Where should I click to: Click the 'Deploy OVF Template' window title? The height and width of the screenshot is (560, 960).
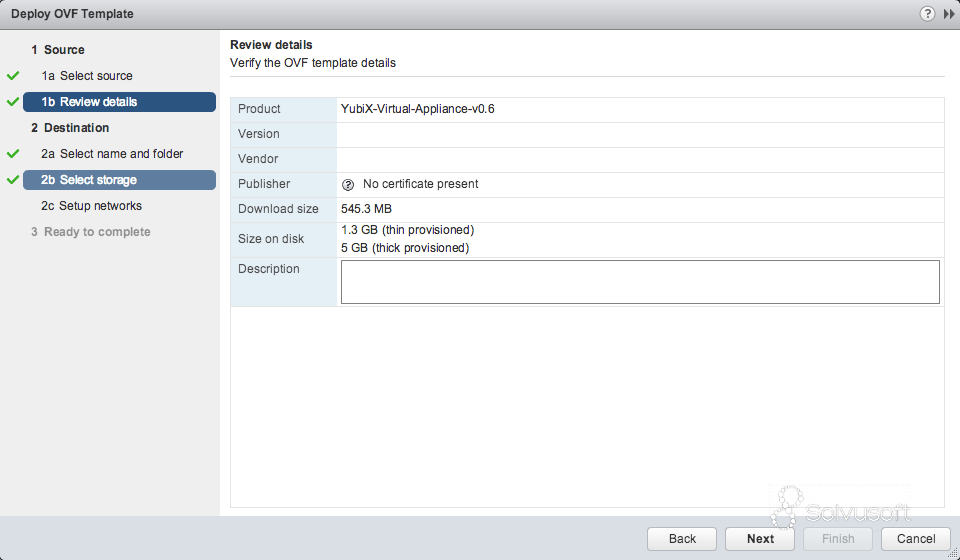72,13
